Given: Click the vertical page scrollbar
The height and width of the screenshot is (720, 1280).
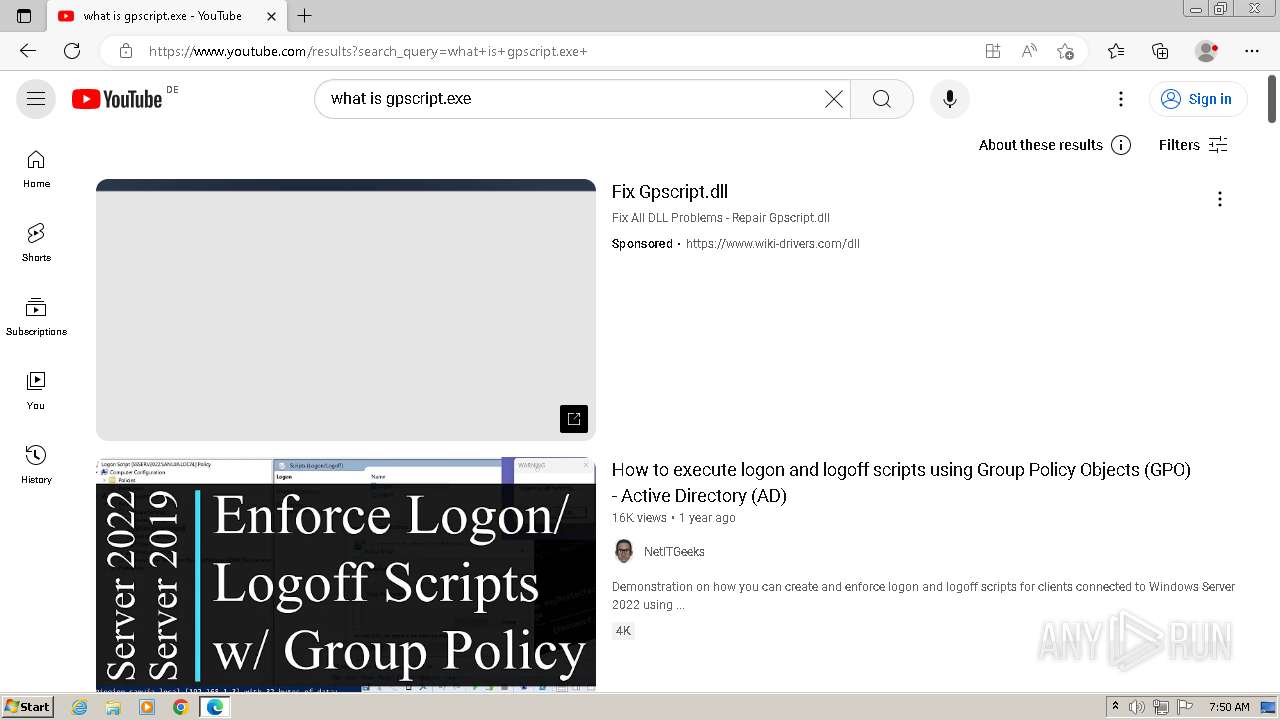Looking at the screenshot, I should click(1272, 100).
